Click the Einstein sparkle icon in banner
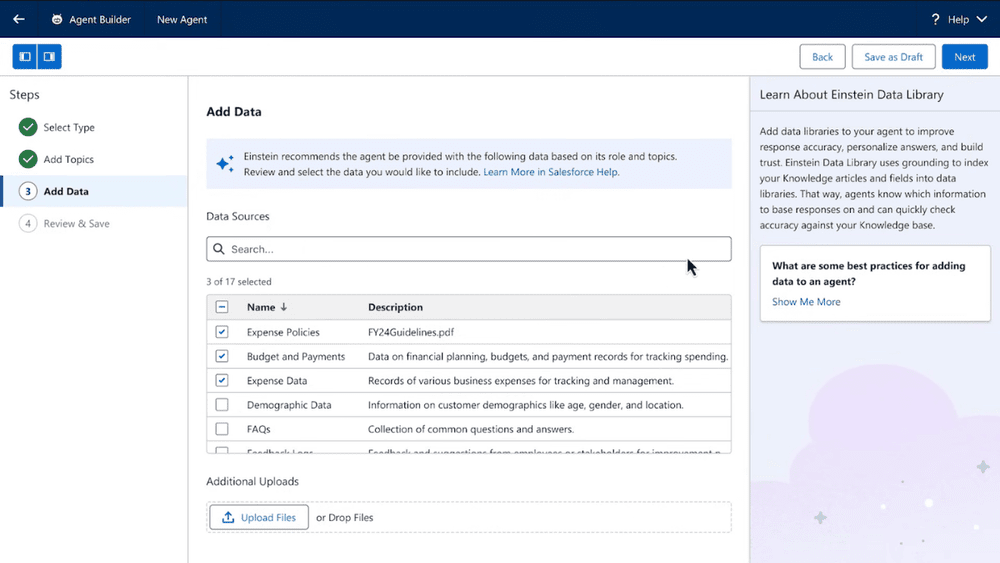This screenshot has width=1000, height=563. point(225,164)
